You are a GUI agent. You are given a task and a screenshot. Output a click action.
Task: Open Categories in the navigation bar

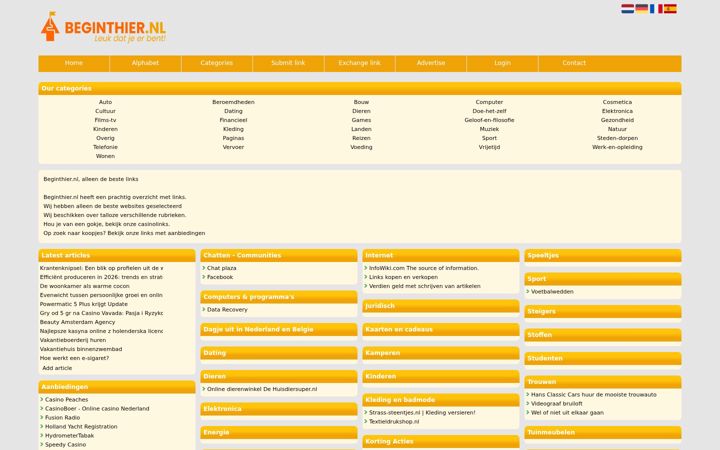(x=217, y=63)
